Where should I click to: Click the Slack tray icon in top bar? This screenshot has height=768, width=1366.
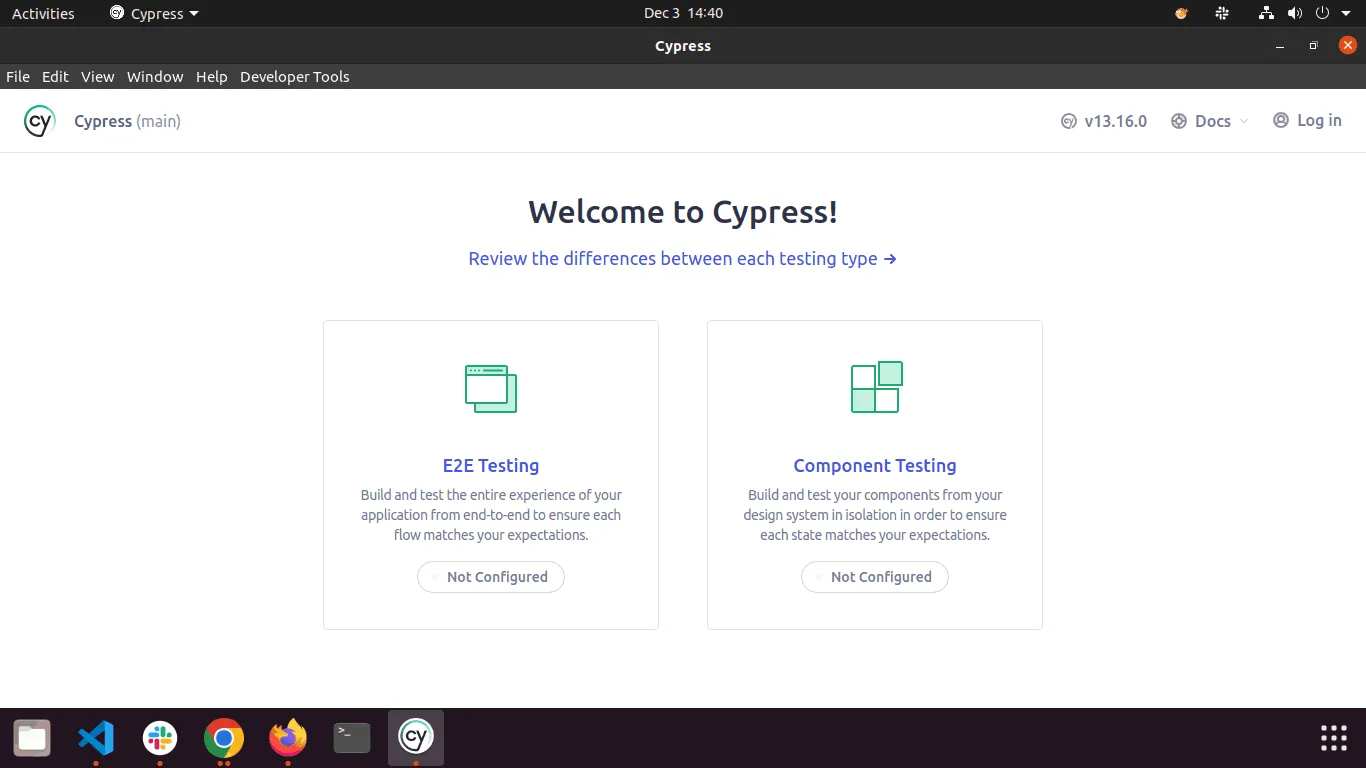[1222, 13]
